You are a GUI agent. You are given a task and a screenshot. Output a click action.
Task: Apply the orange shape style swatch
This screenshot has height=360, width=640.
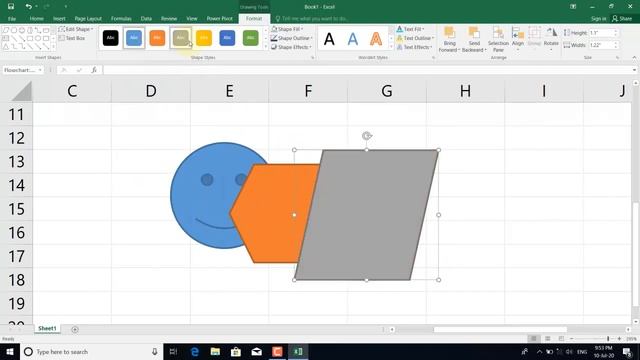click(157, 38)
